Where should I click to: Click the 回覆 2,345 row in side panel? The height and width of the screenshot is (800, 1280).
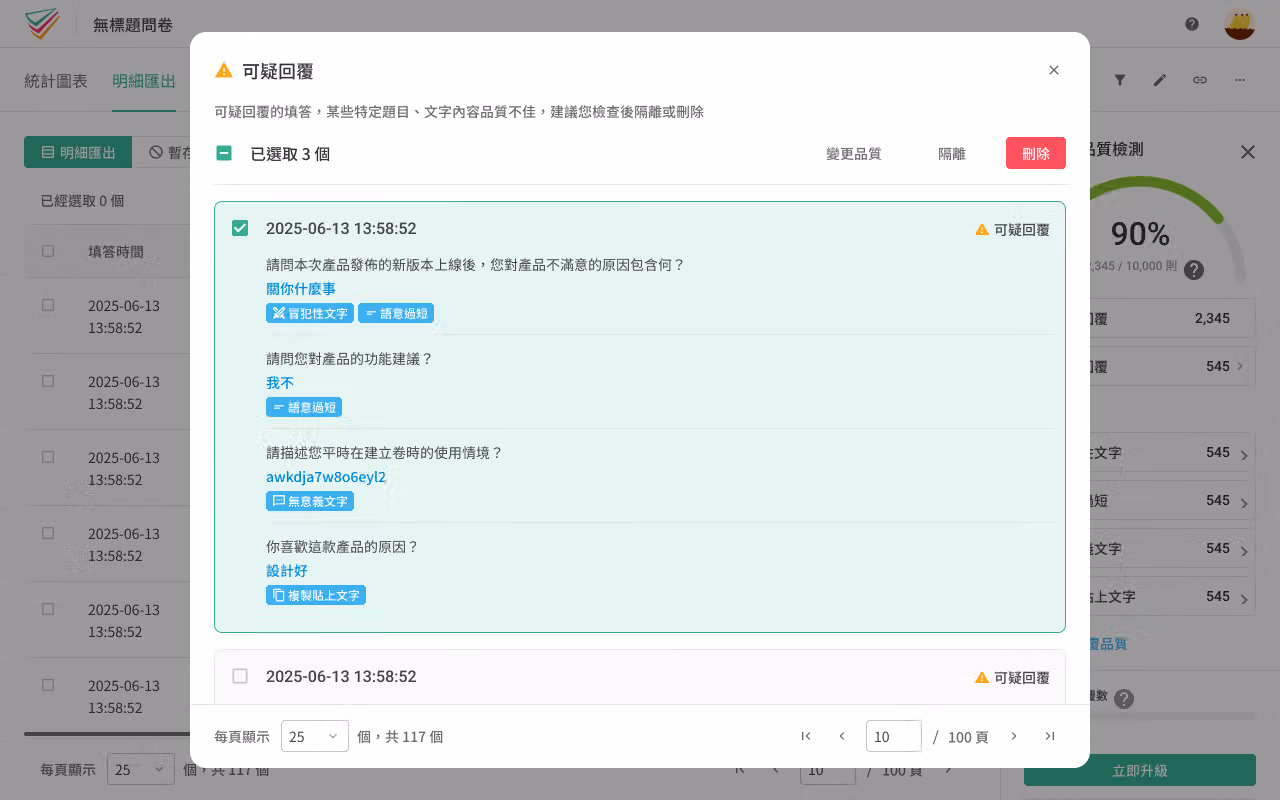[x=1170, y=318]
